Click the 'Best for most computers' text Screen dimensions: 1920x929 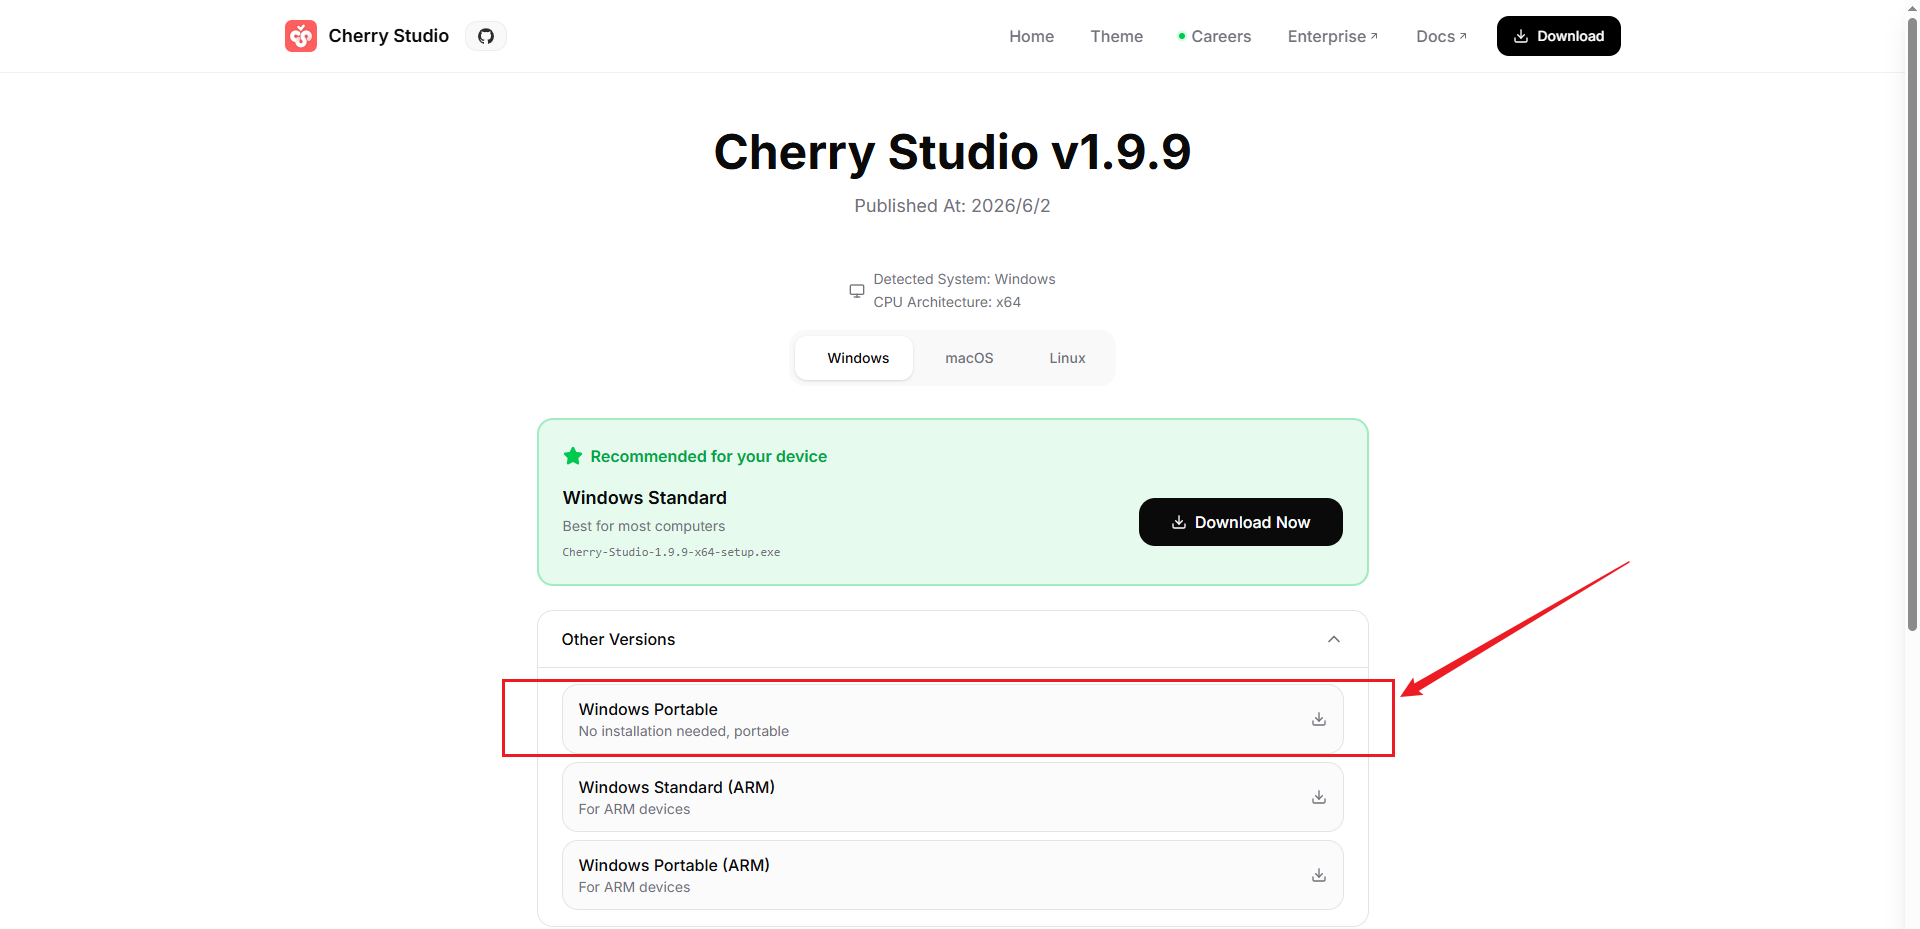[x=643, y=526]
